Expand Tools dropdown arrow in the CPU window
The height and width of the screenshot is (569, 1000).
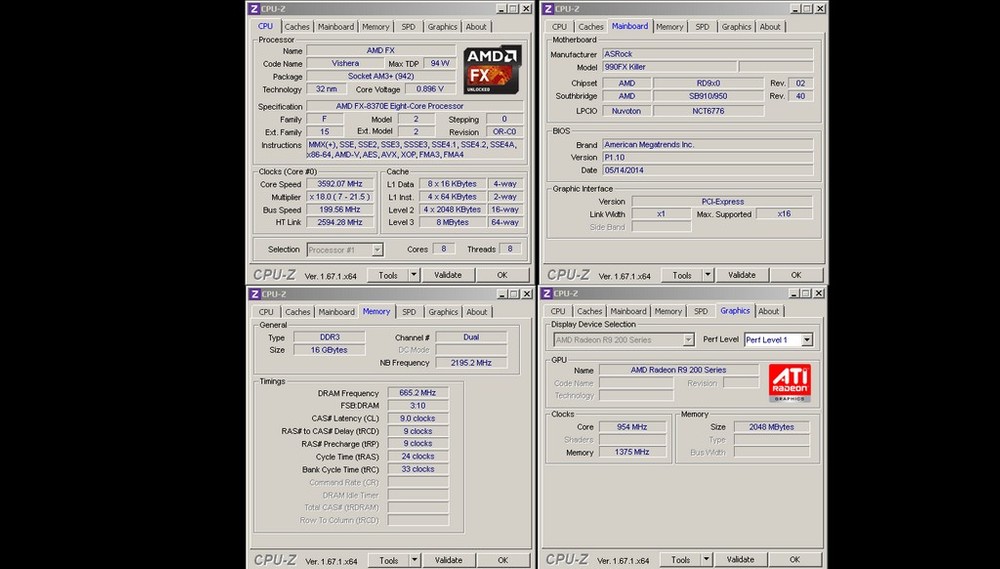pos(414,275)
